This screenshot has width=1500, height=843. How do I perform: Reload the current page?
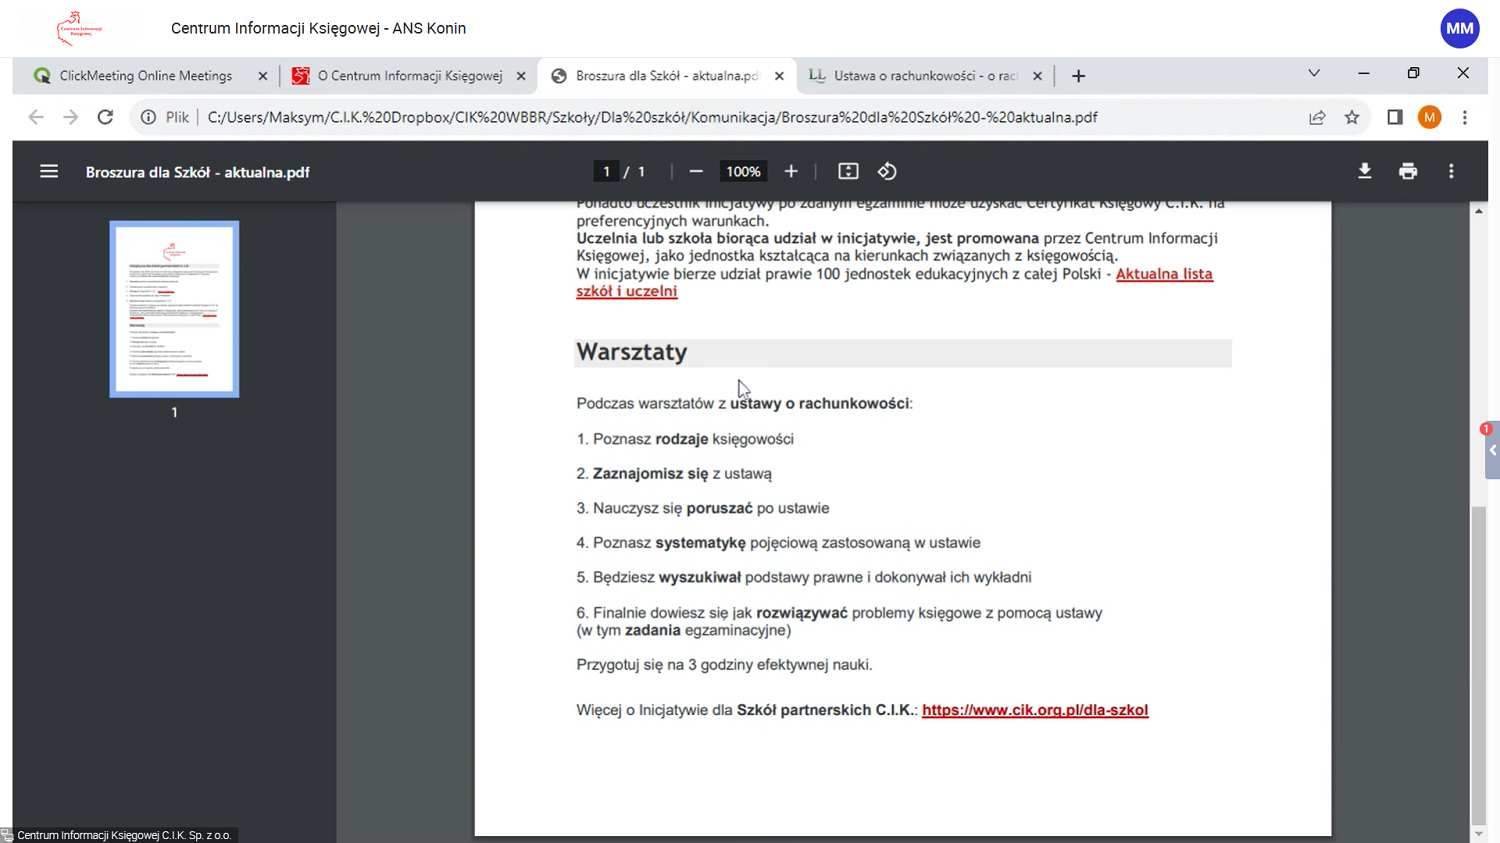pyautogui.click(x=105, y=117)
